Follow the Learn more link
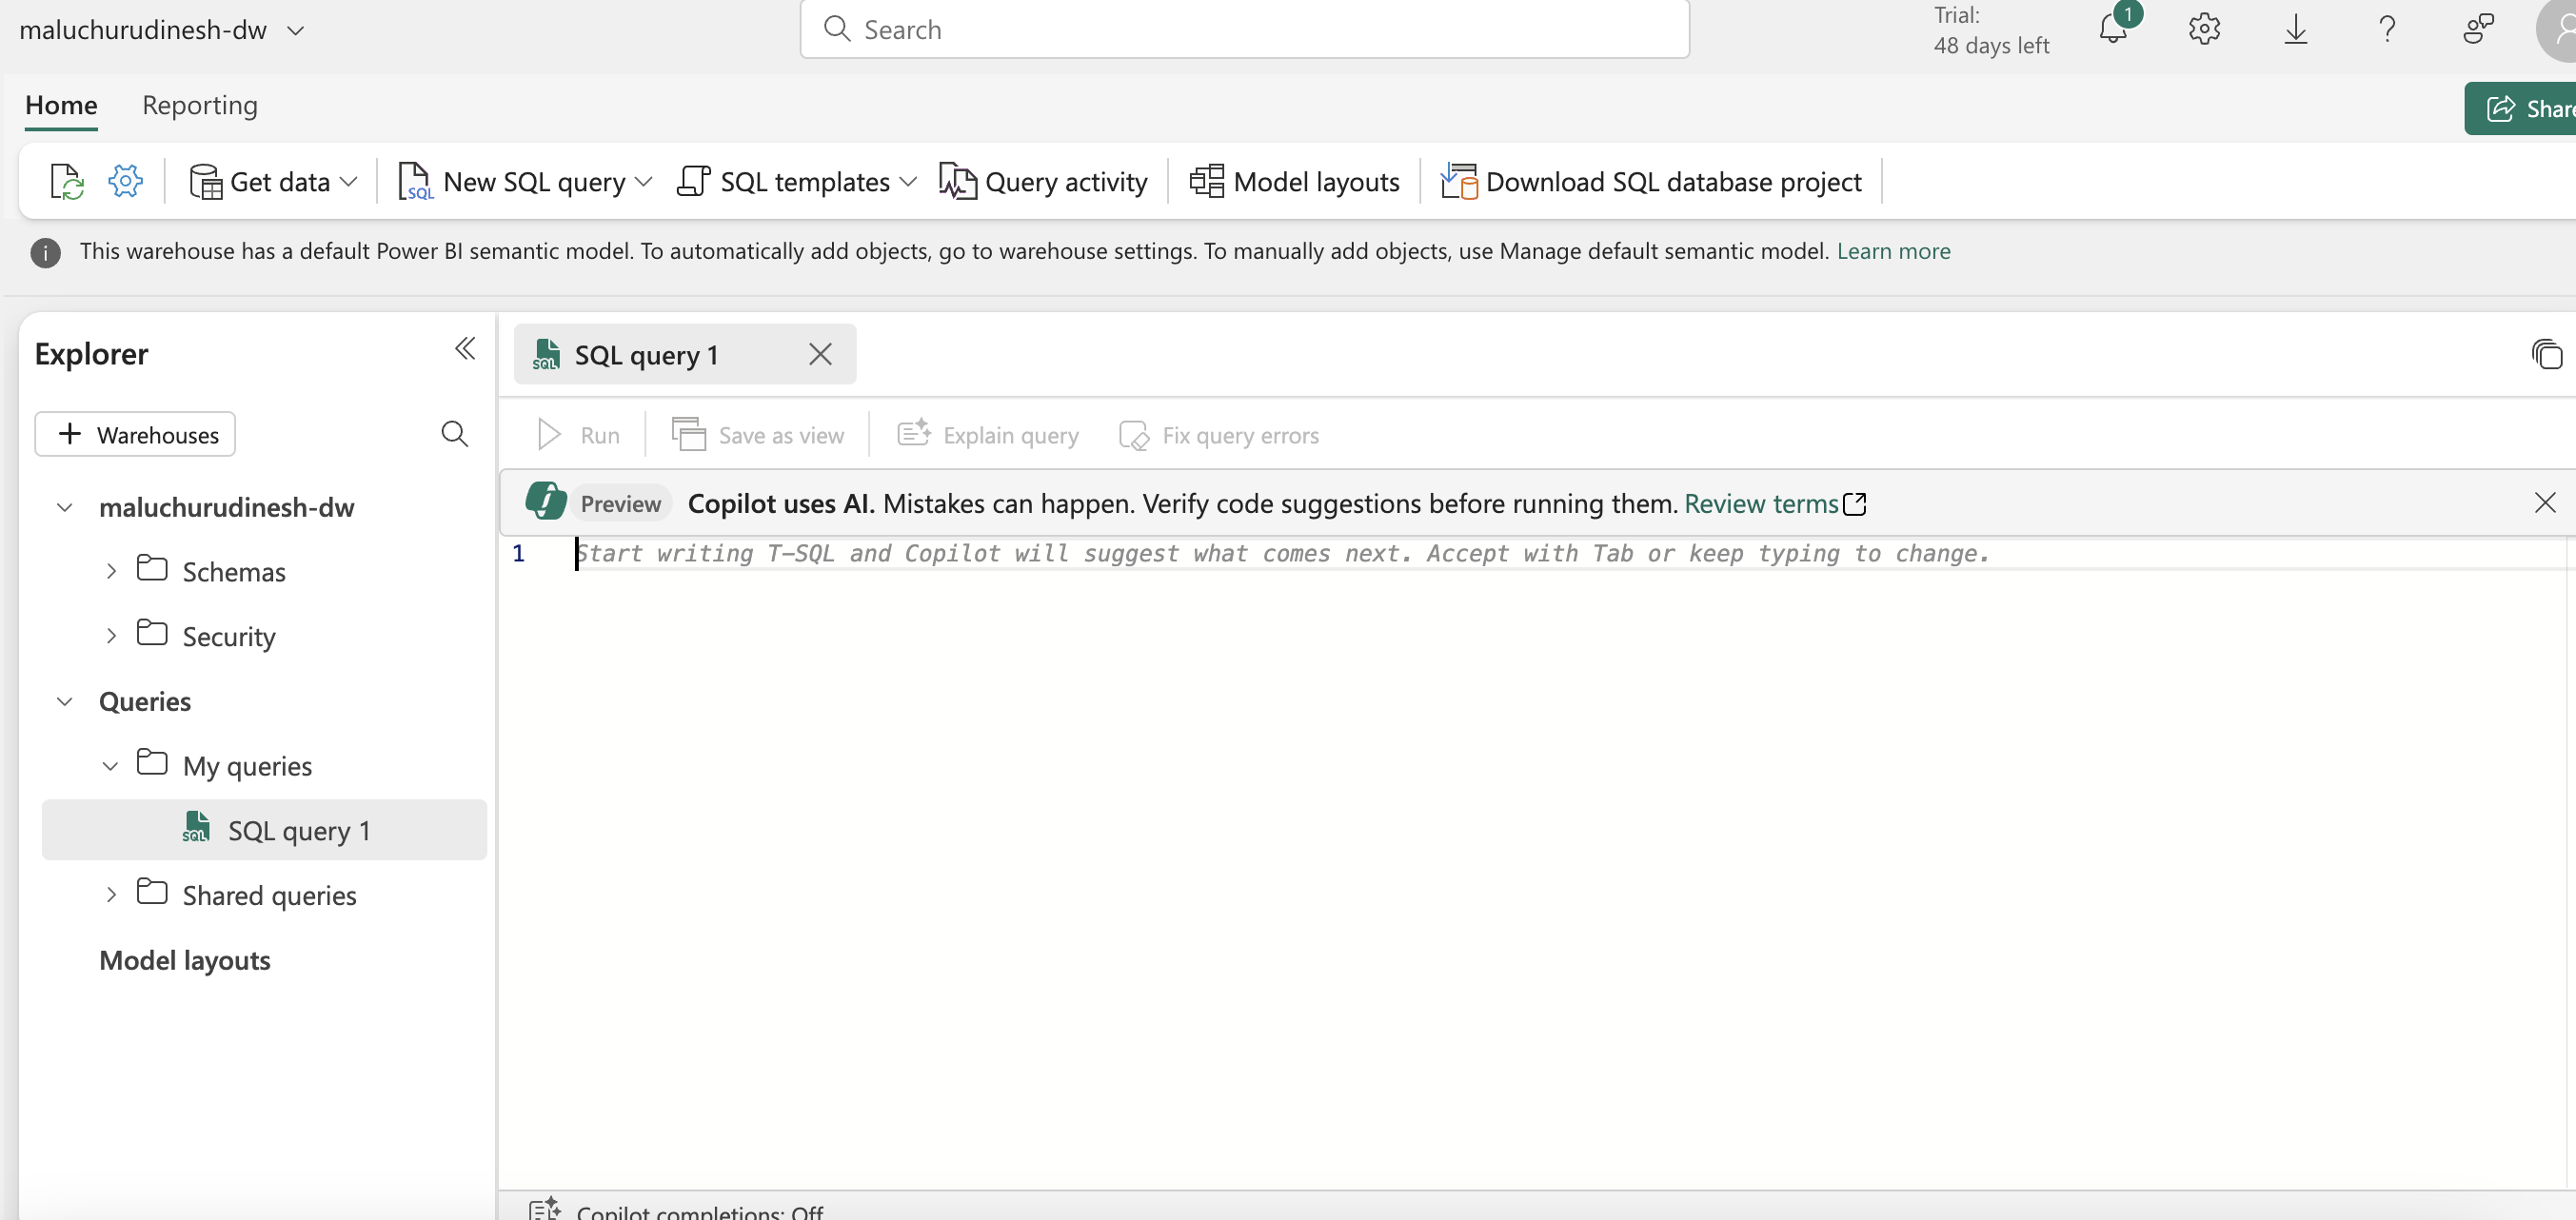The image size is (2576, 1220). click(1893, 251)
